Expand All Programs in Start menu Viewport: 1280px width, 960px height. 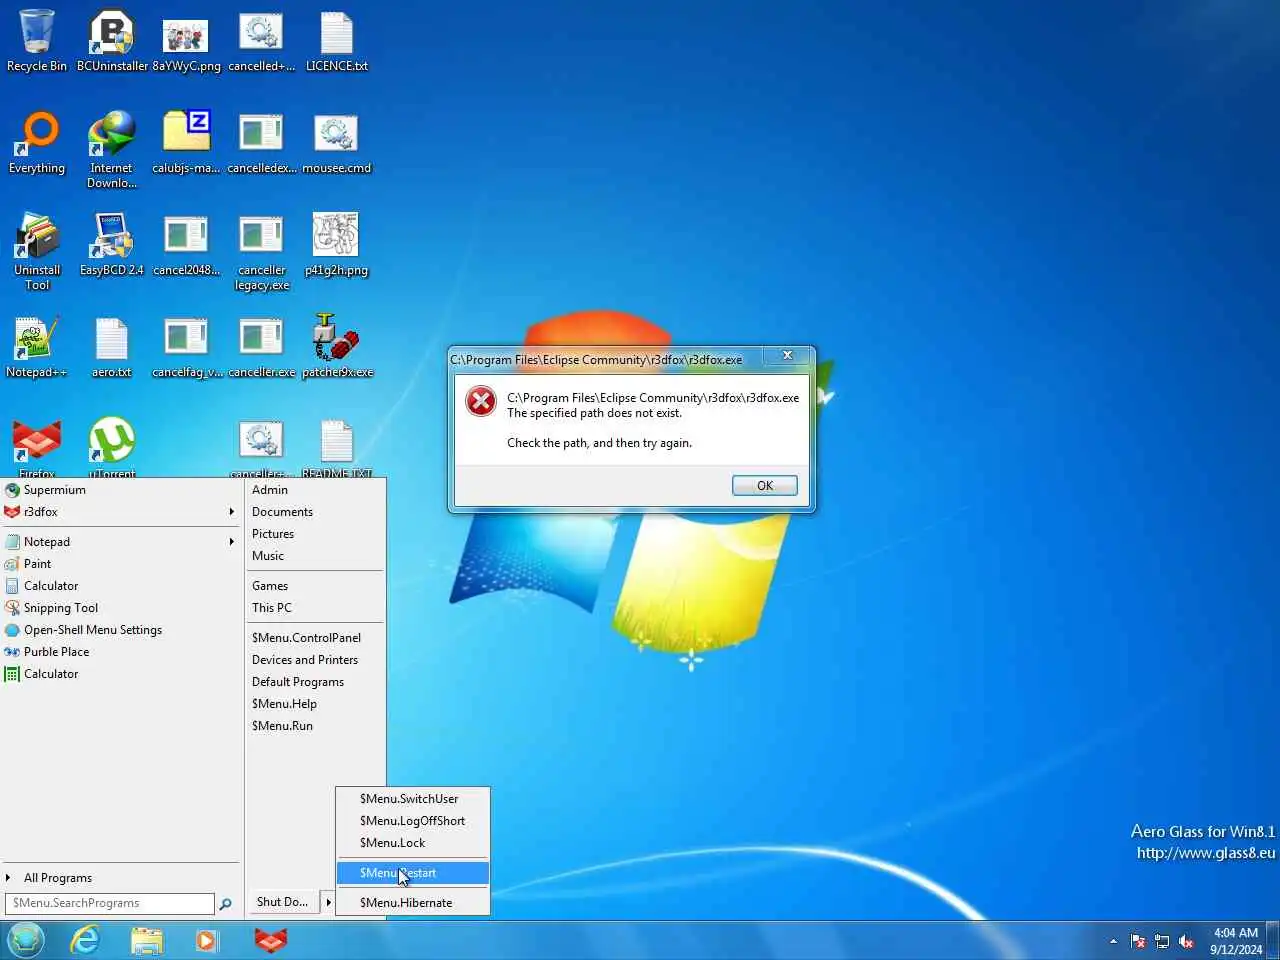tap(122, 878)
